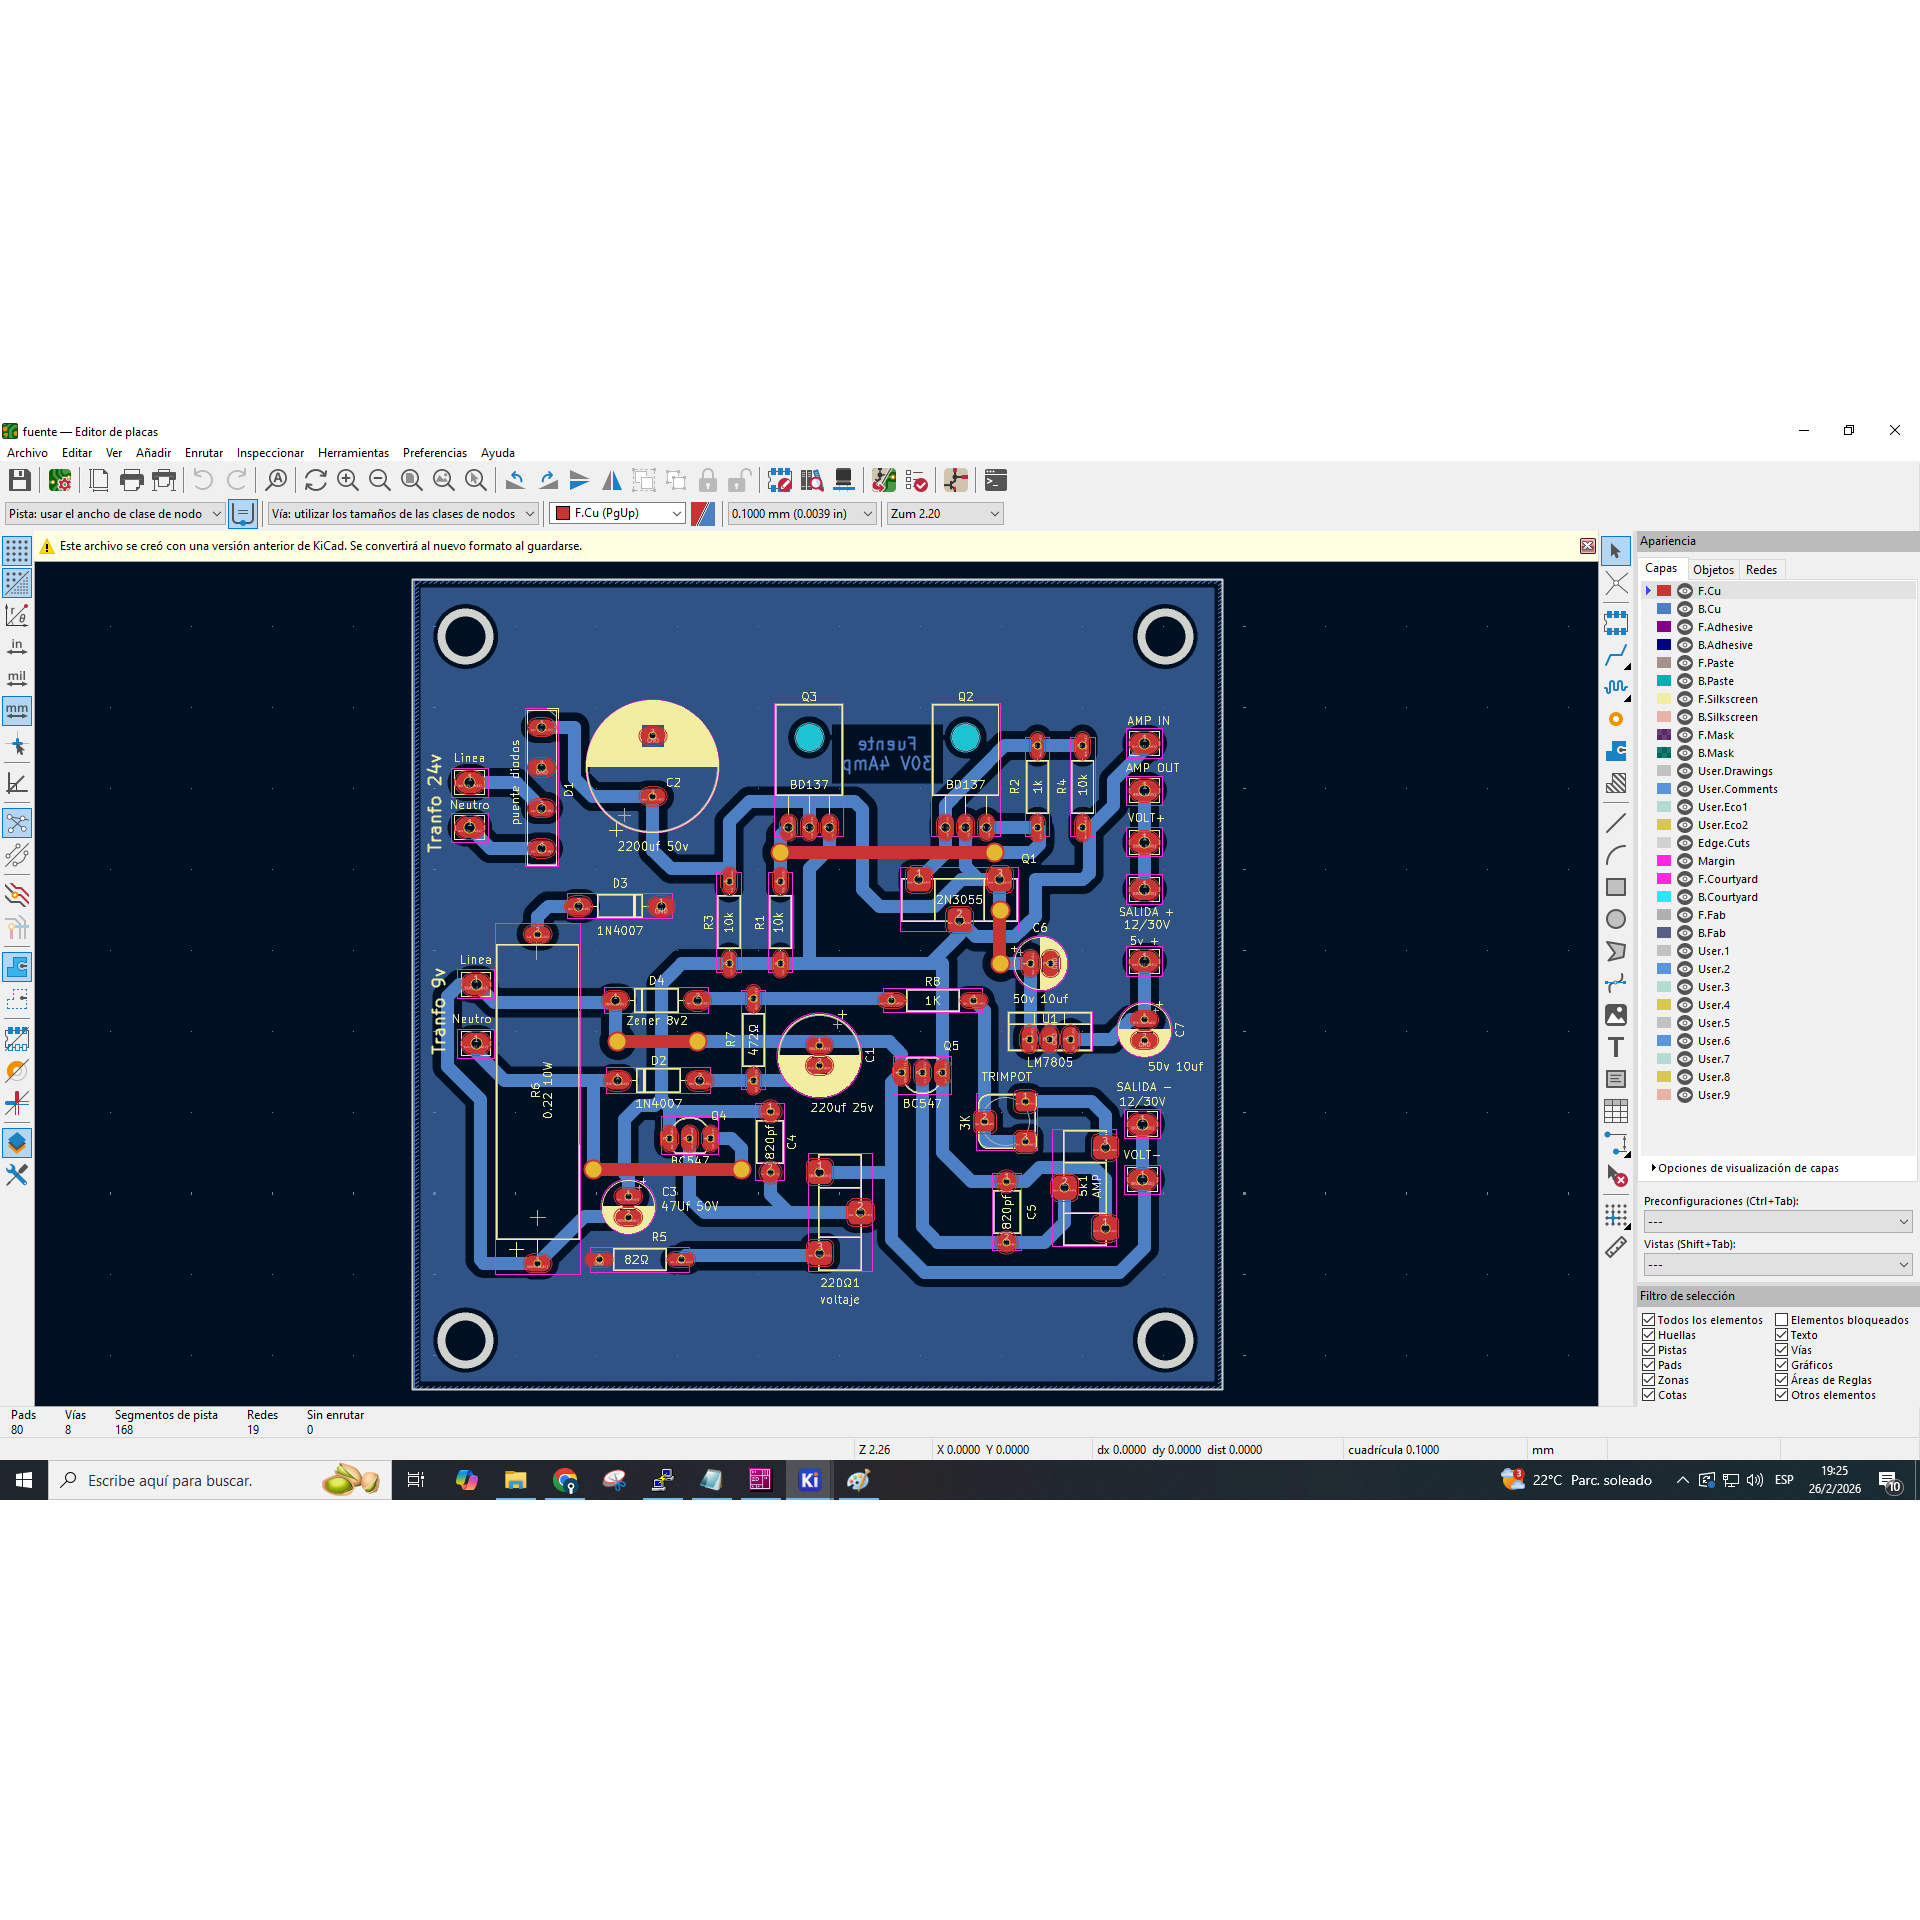Toggle F.Silkscreen layer visibility

point(1685,699)
